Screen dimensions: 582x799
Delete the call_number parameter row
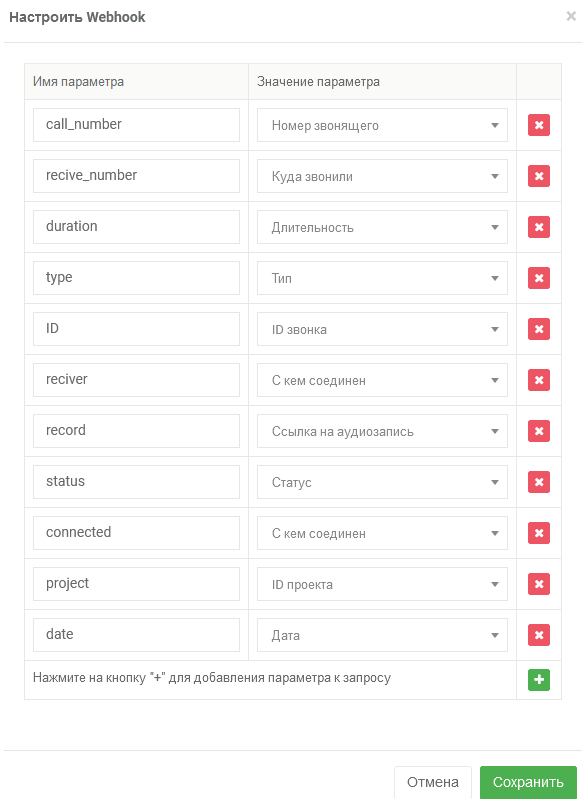point(539,125)
